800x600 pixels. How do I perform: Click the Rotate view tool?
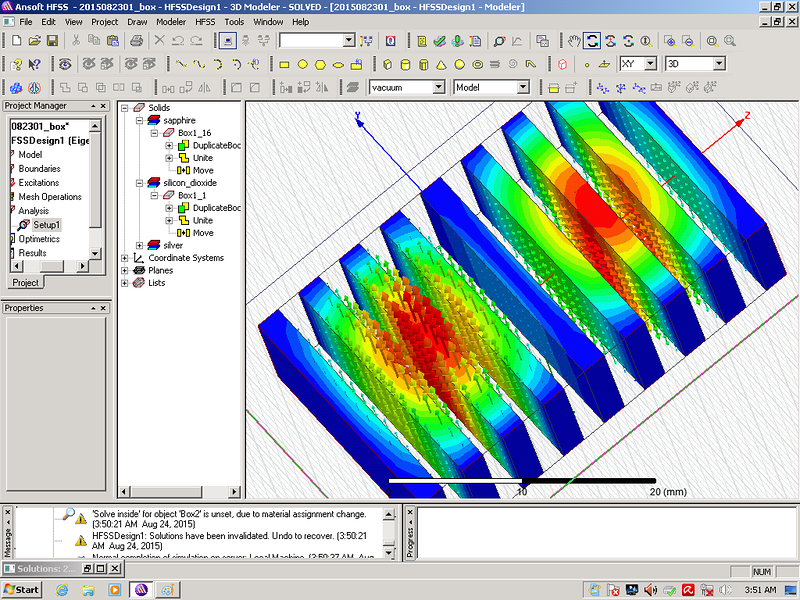[x=592, y=41]
